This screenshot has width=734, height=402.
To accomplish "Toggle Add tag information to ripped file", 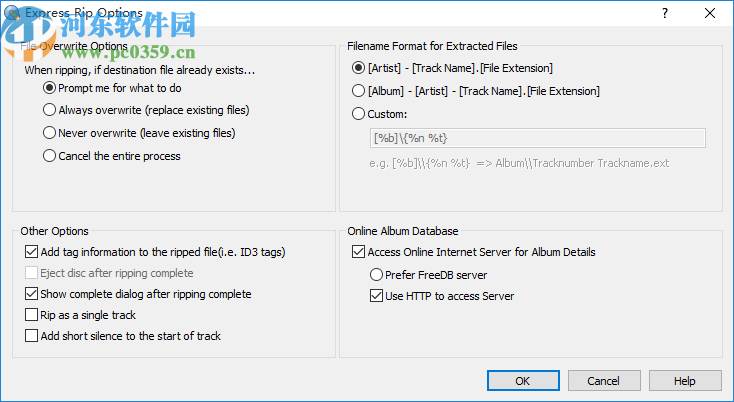I will 32,252.
